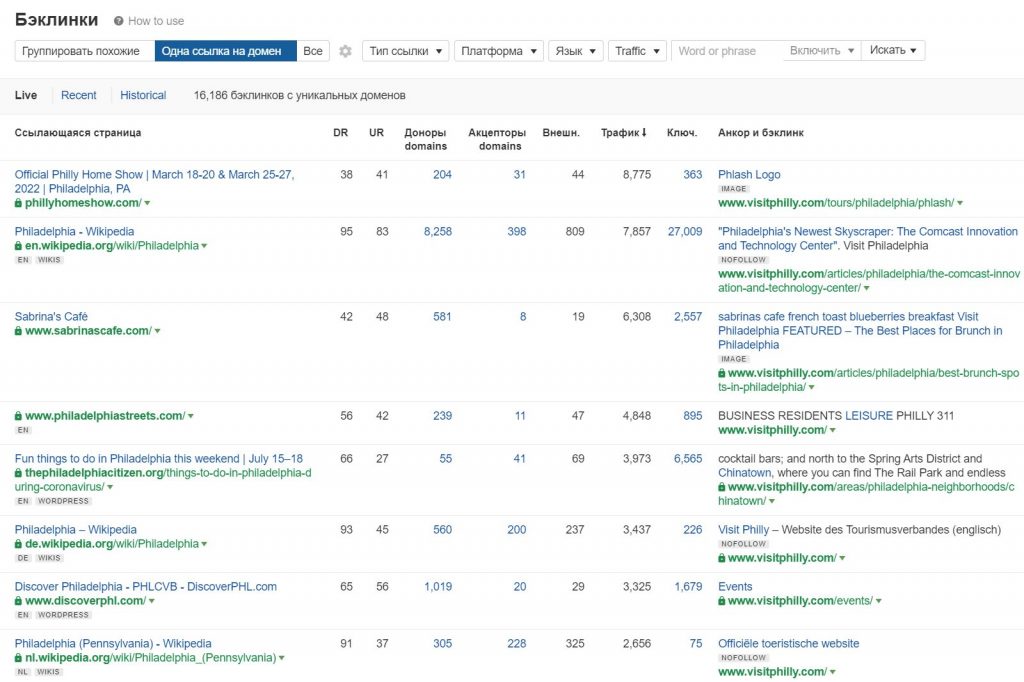This screenshot has height=682, width=1024.
Task: Expand the en.wikipedia.org URL menu arrow
Action: [204, 246]
